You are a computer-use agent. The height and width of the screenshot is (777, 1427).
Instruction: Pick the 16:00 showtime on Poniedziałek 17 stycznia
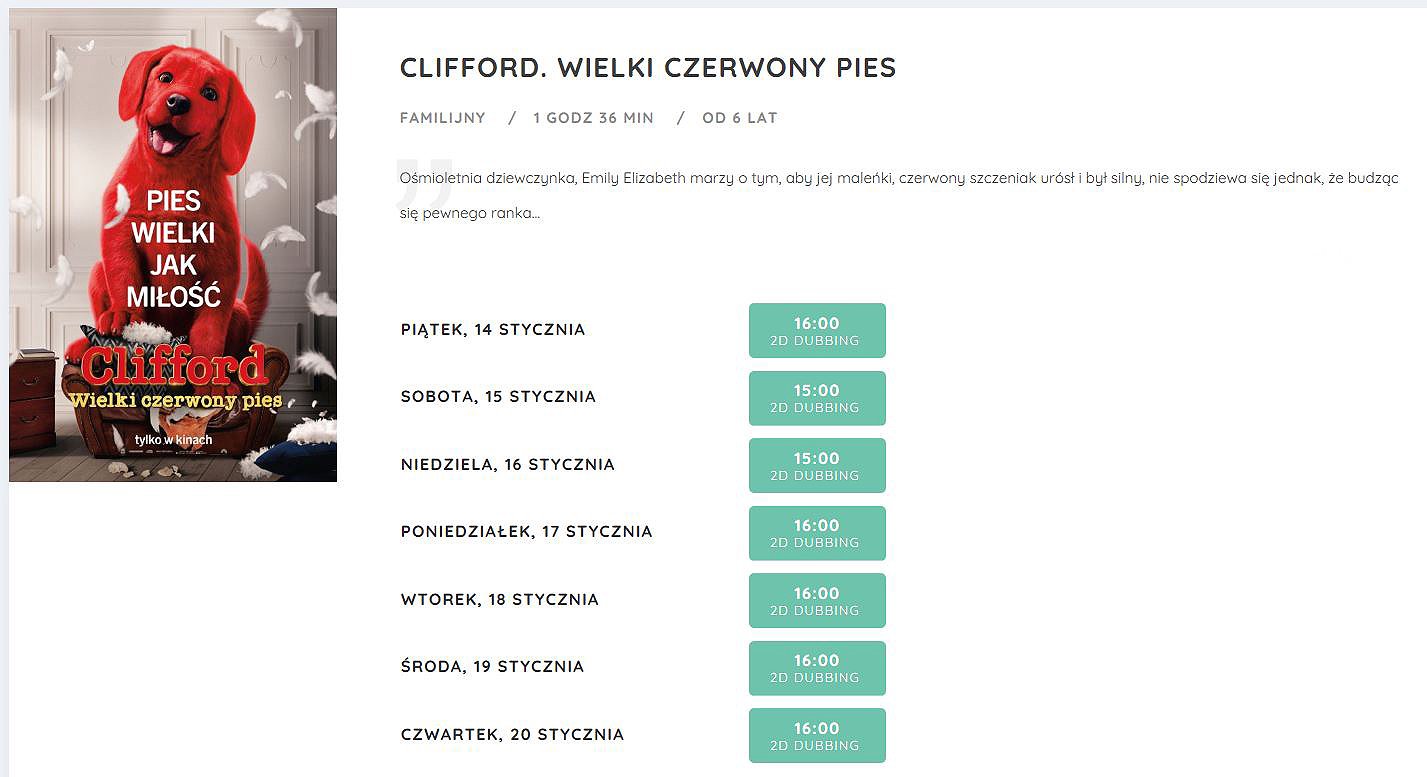click(x=817, y=533)
